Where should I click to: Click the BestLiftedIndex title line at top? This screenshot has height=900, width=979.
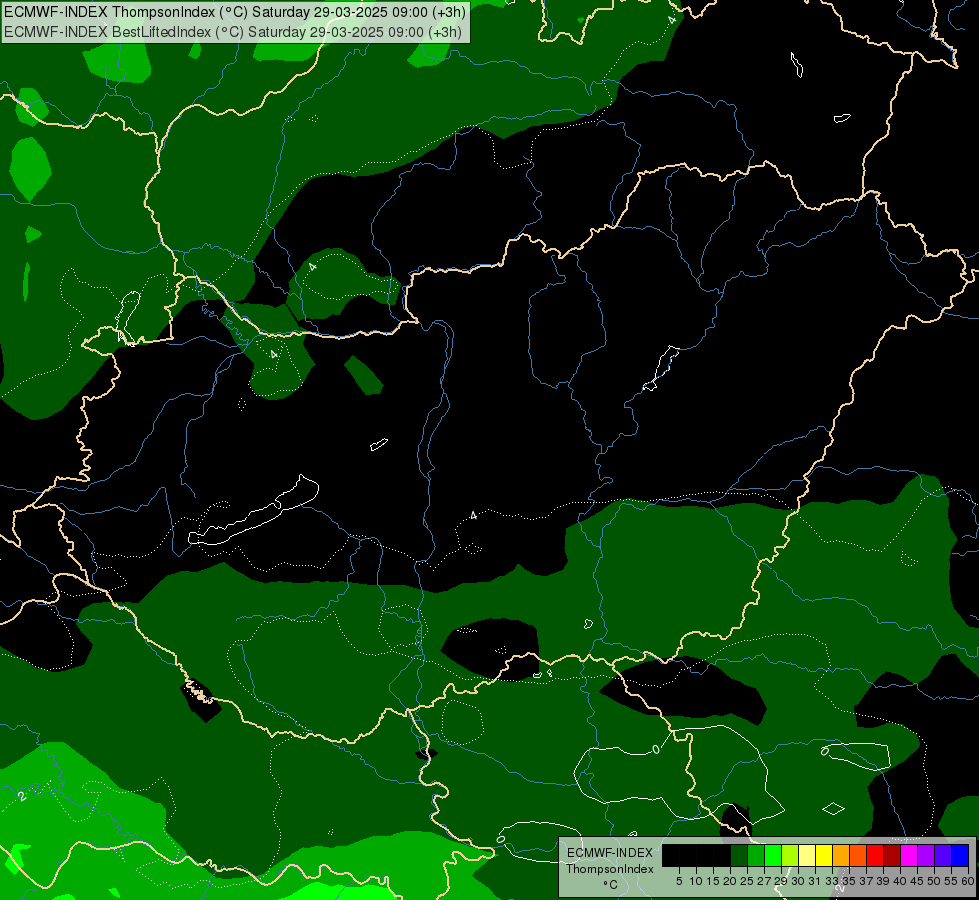pyautogui.click(x=233, y=31)
